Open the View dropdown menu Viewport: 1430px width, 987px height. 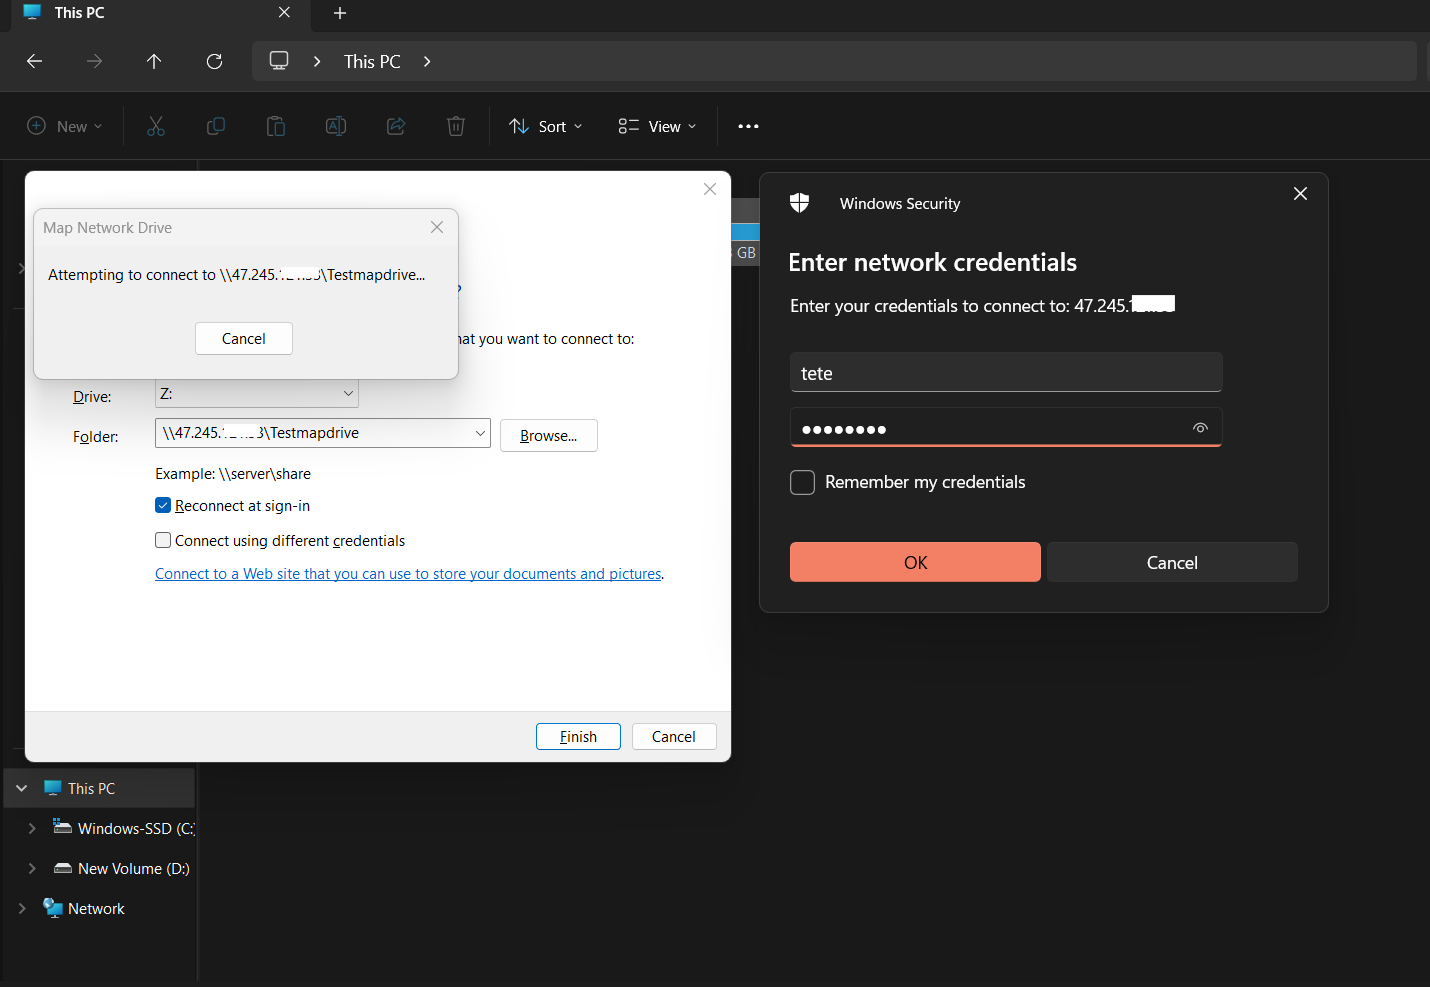[657, 126]
